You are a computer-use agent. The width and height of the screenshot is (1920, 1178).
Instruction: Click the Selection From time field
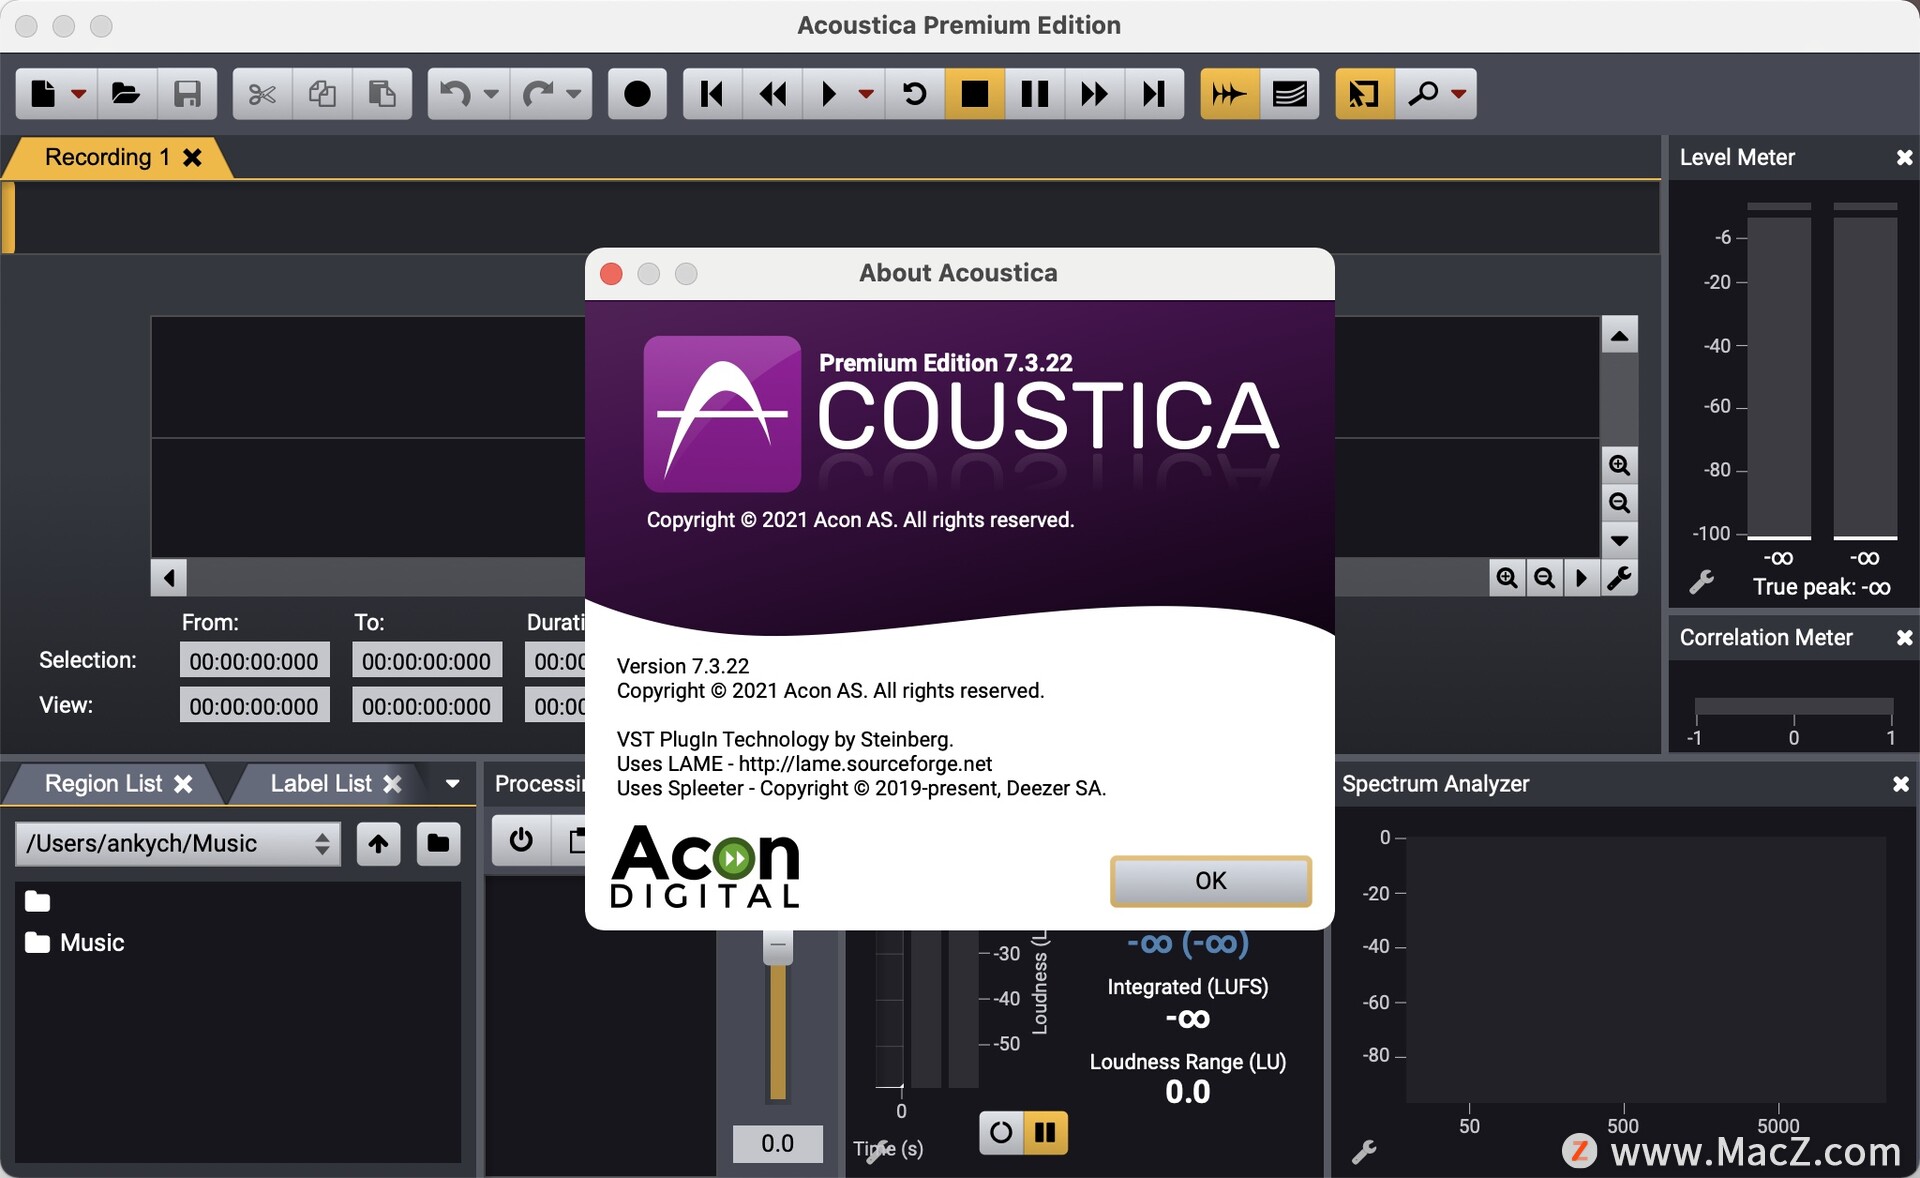254,661
